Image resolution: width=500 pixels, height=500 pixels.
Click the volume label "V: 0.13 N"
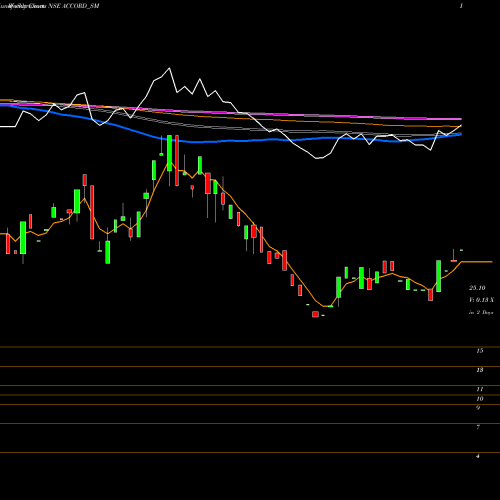[481, 300]
